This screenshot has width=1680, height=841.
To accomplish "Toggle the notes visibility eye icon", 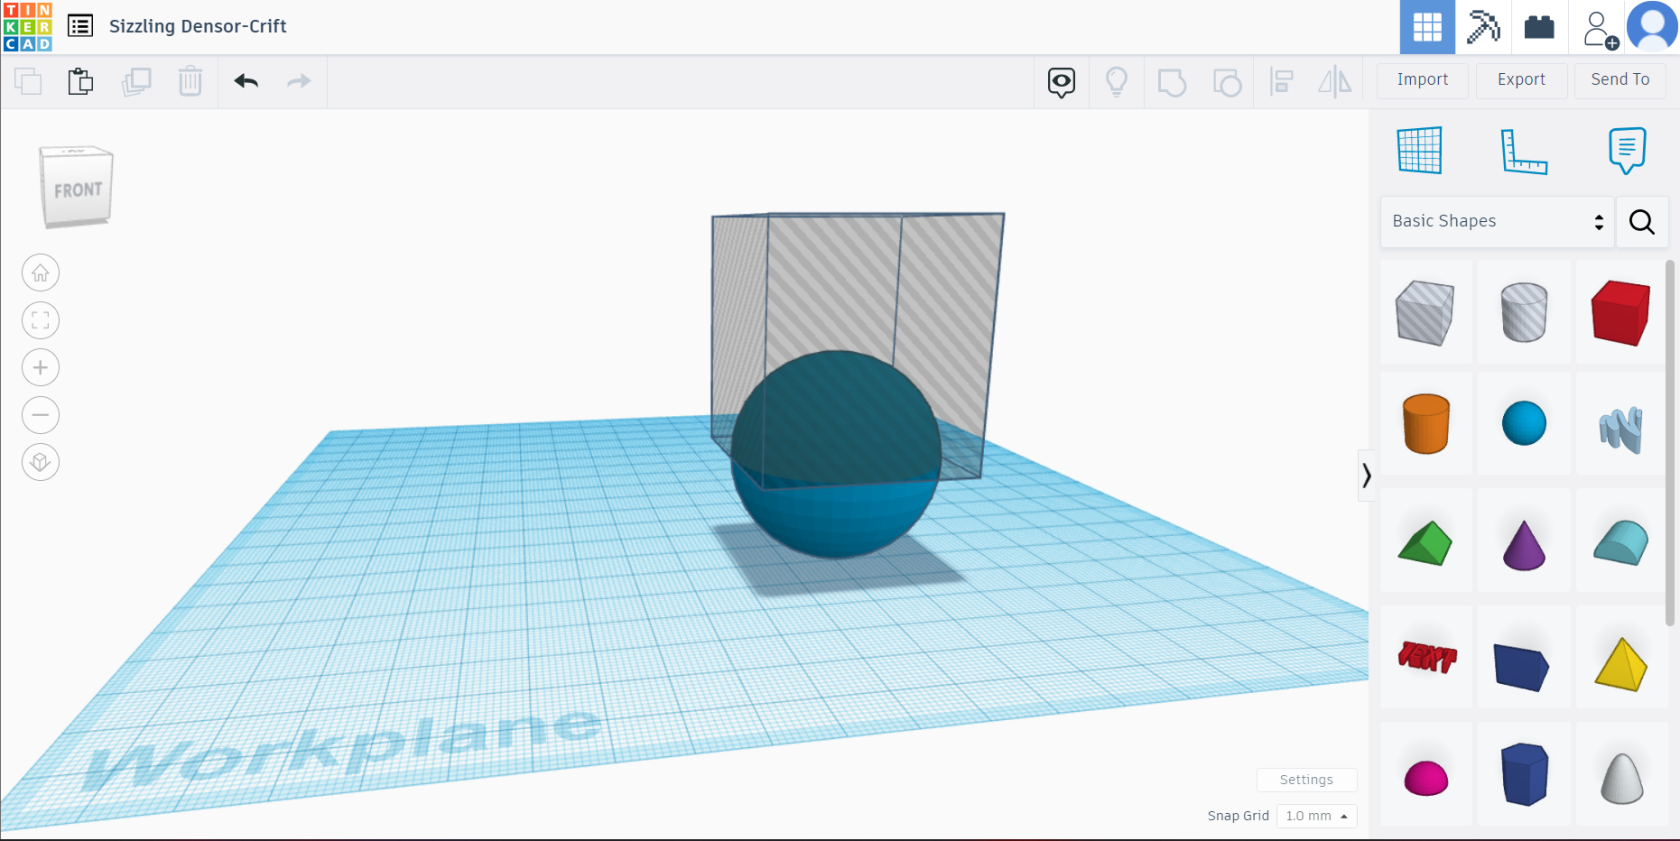I will click(x=1061, y=82).
